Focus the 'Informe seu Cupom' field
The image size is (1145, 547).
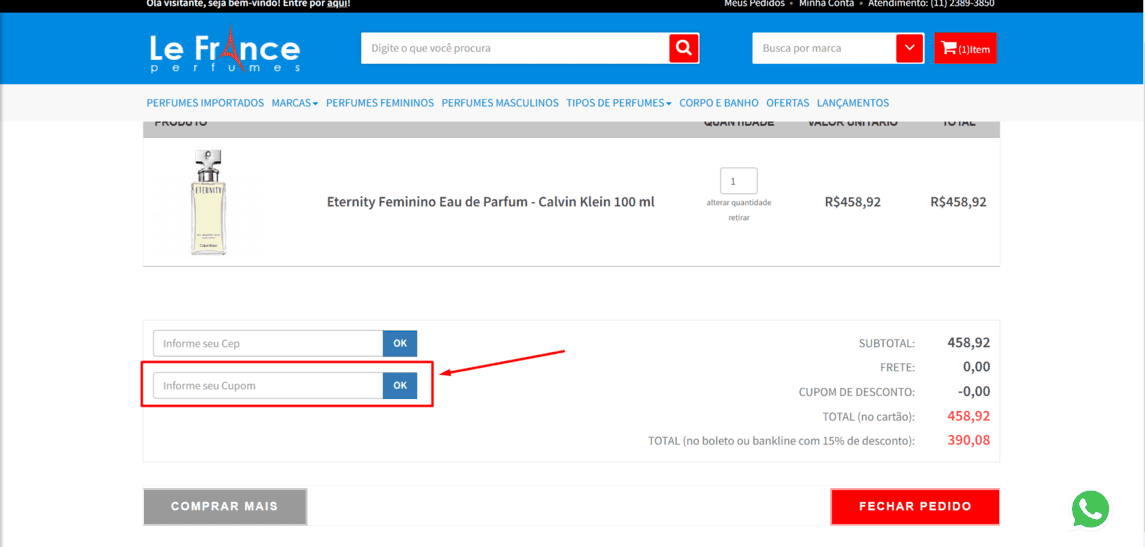pos(268,386)
